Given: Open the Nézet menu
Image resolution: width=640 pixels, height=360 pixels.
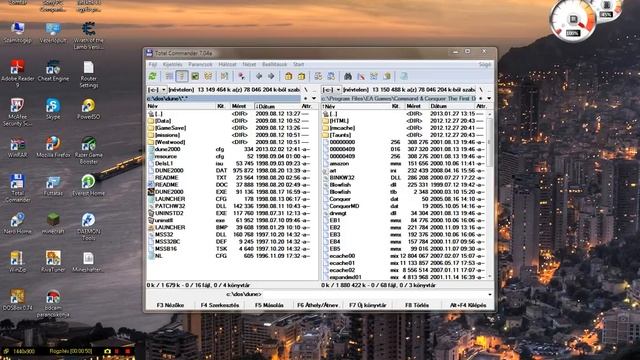Looking at the screenshot, I should 249,64.
